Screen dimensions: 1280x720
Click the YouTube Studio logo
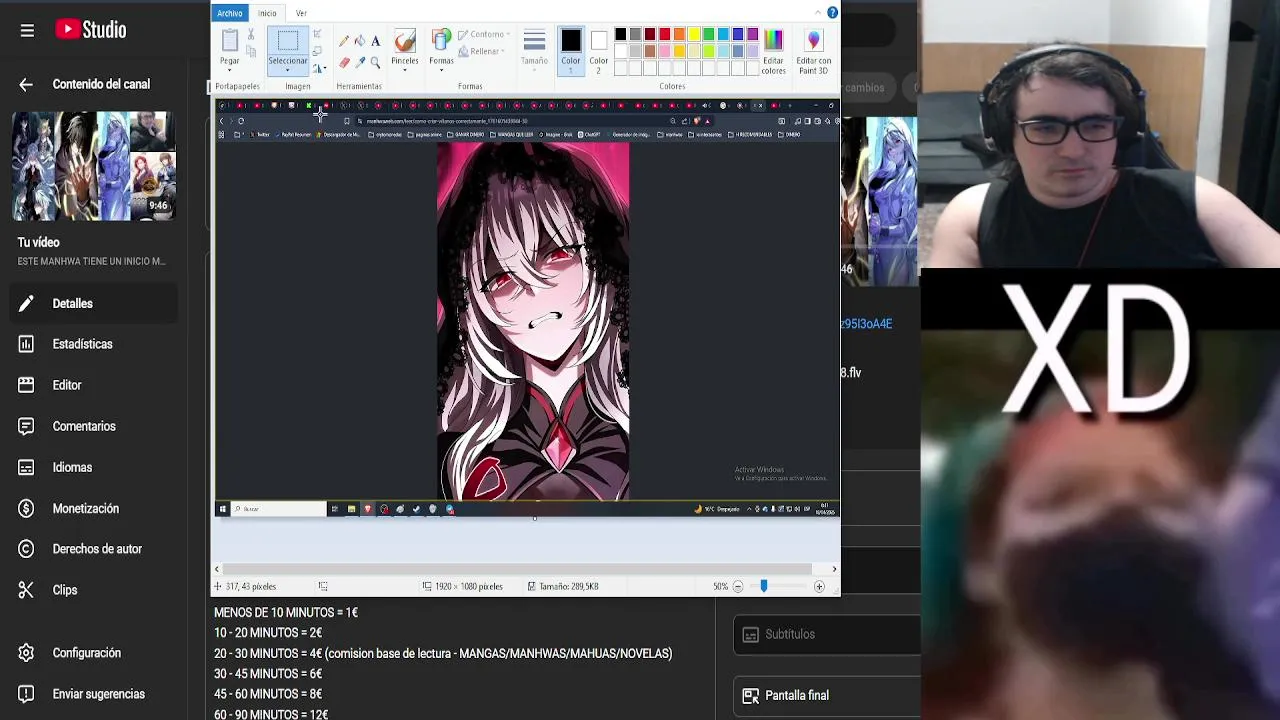(x=91, y=30)
